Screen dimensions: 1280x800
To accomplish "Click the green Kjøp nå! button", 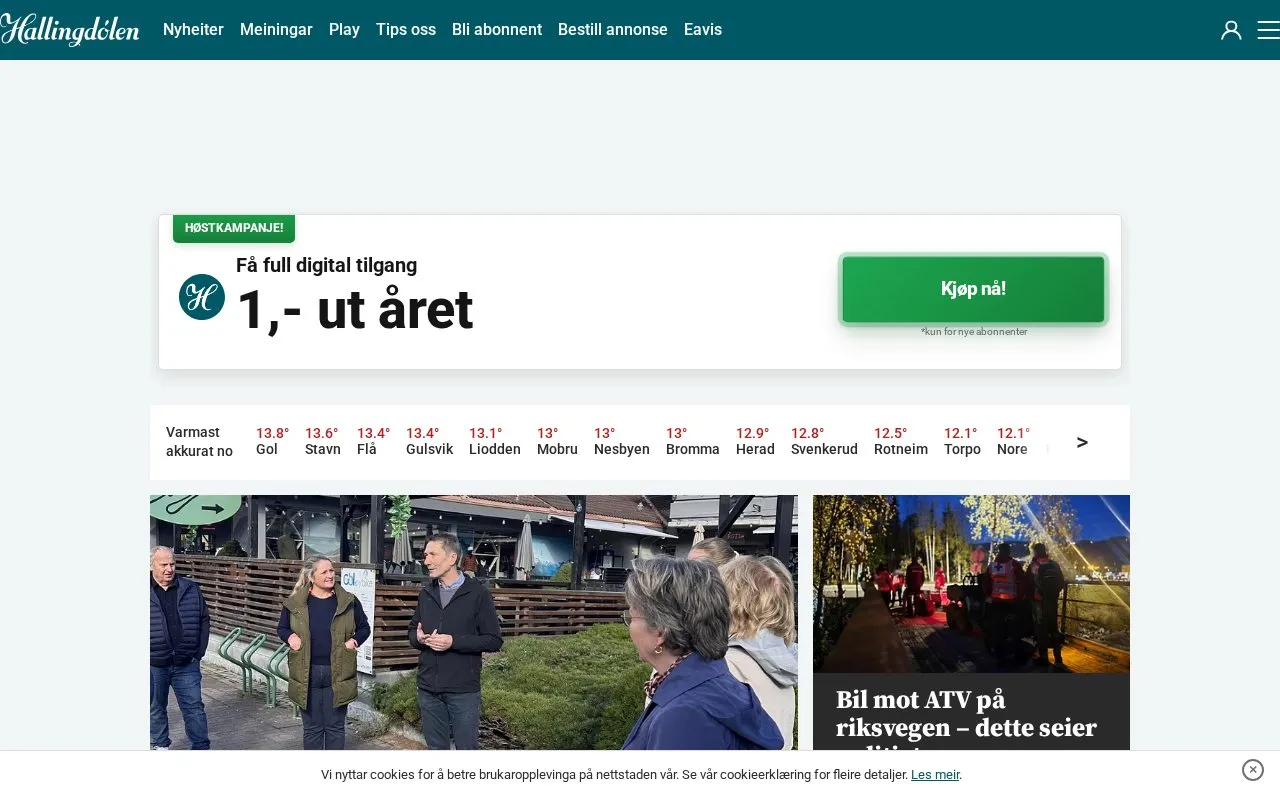I will pos(973,289).
